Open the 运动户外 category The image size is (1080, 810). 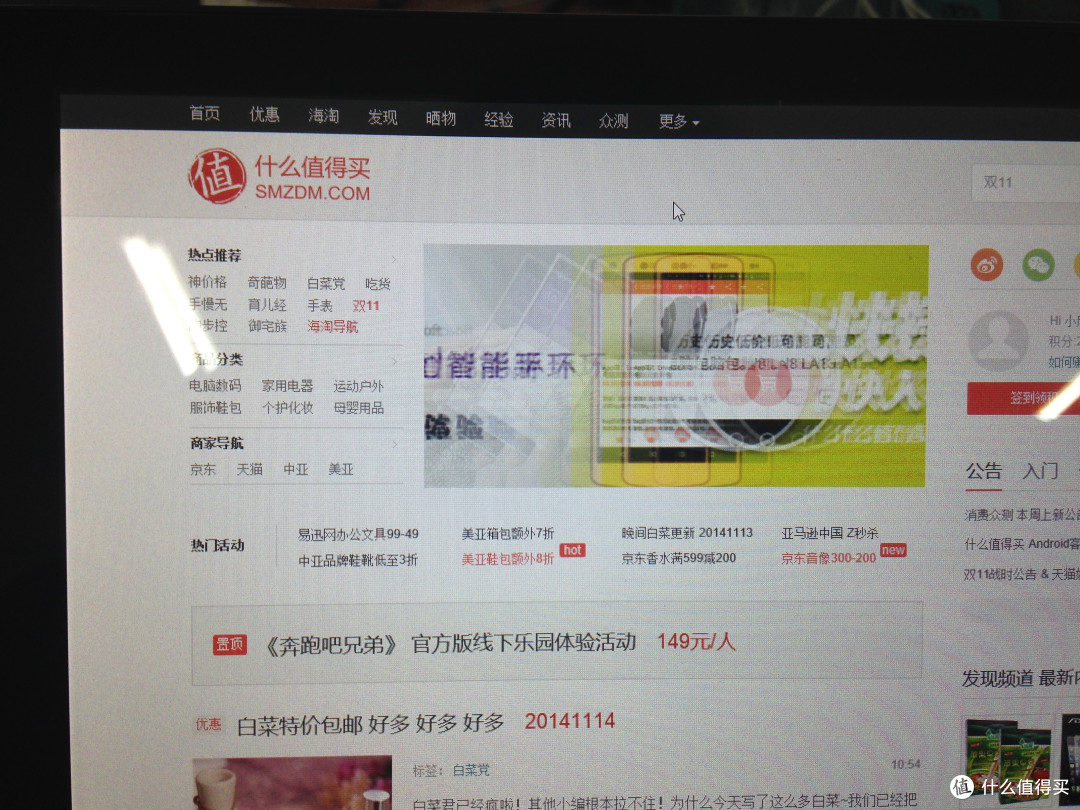[358, 386]
